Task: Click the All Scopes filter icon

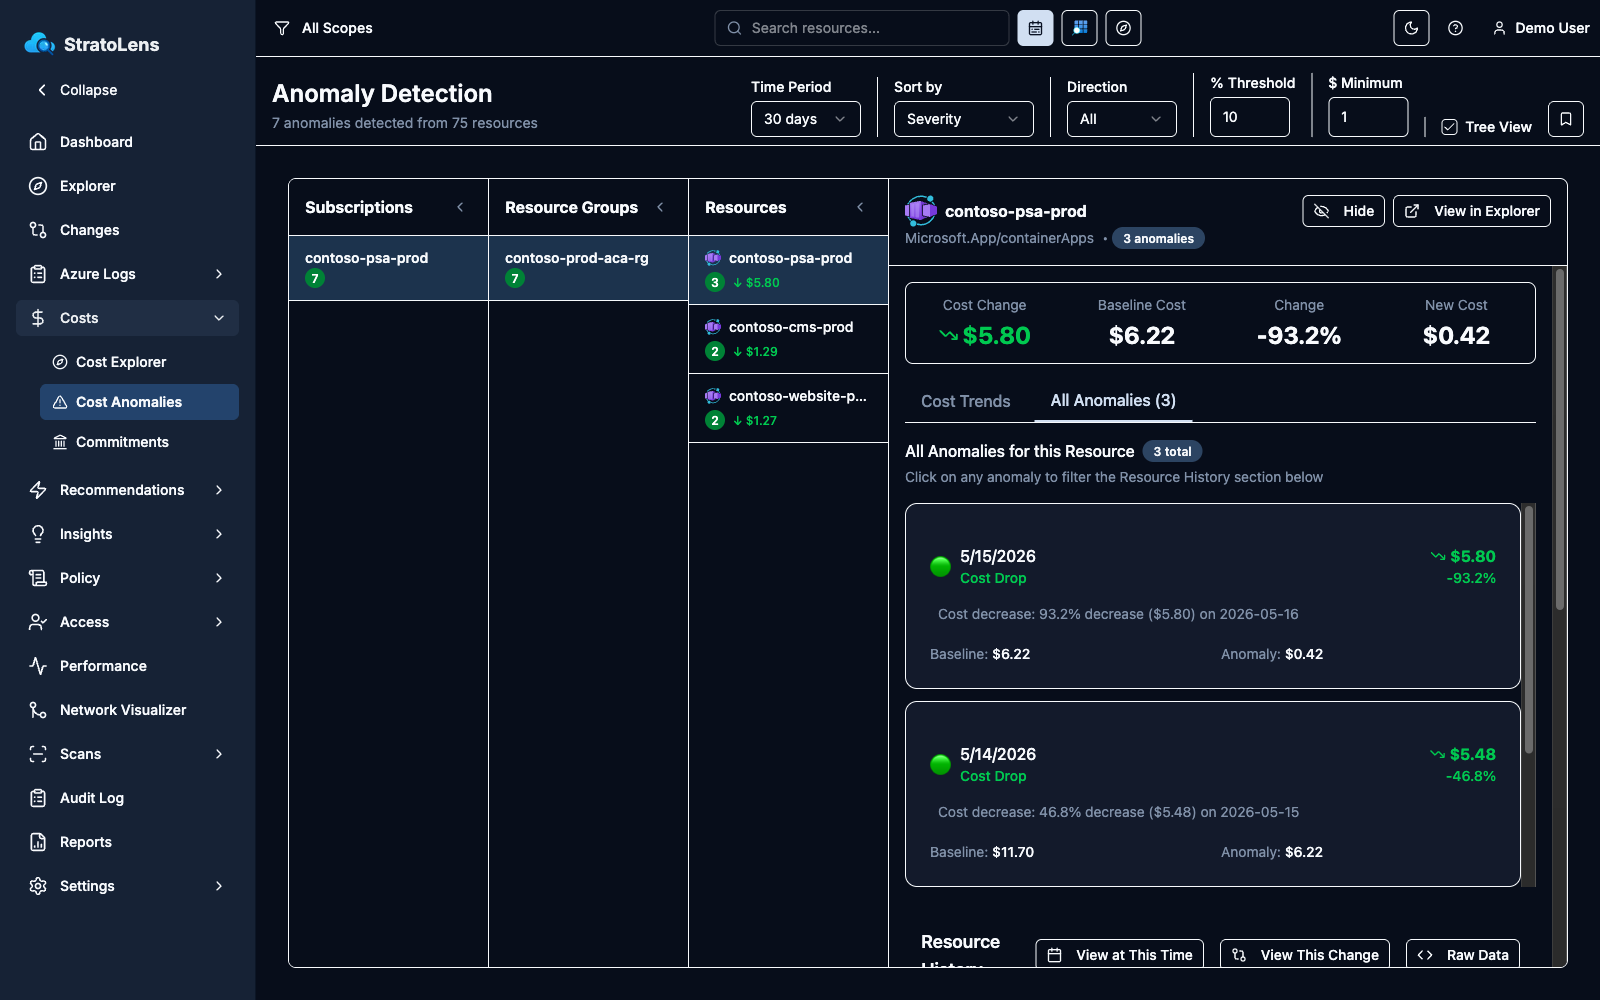Action: pyautogui.click(x=282, y=28)
